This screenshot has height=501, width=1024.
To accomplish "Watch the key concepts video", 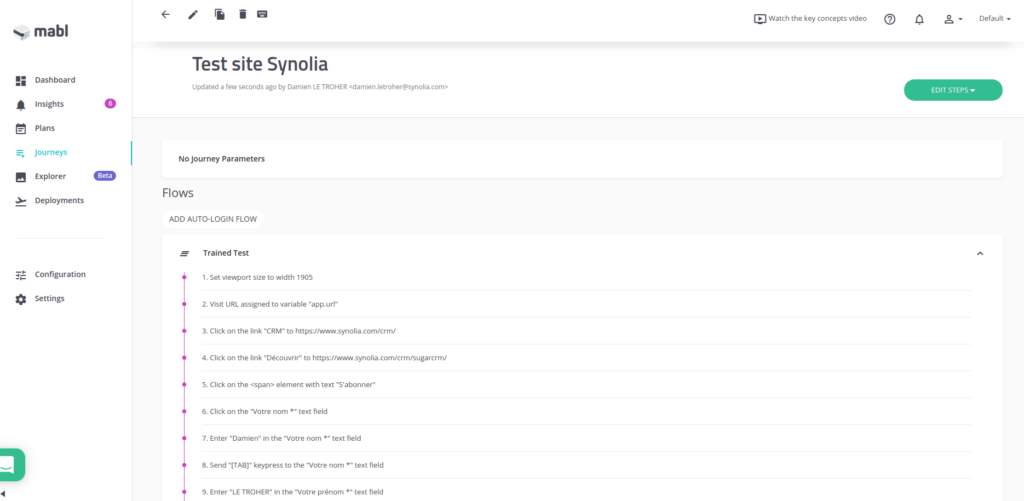I will coord(810,19).
